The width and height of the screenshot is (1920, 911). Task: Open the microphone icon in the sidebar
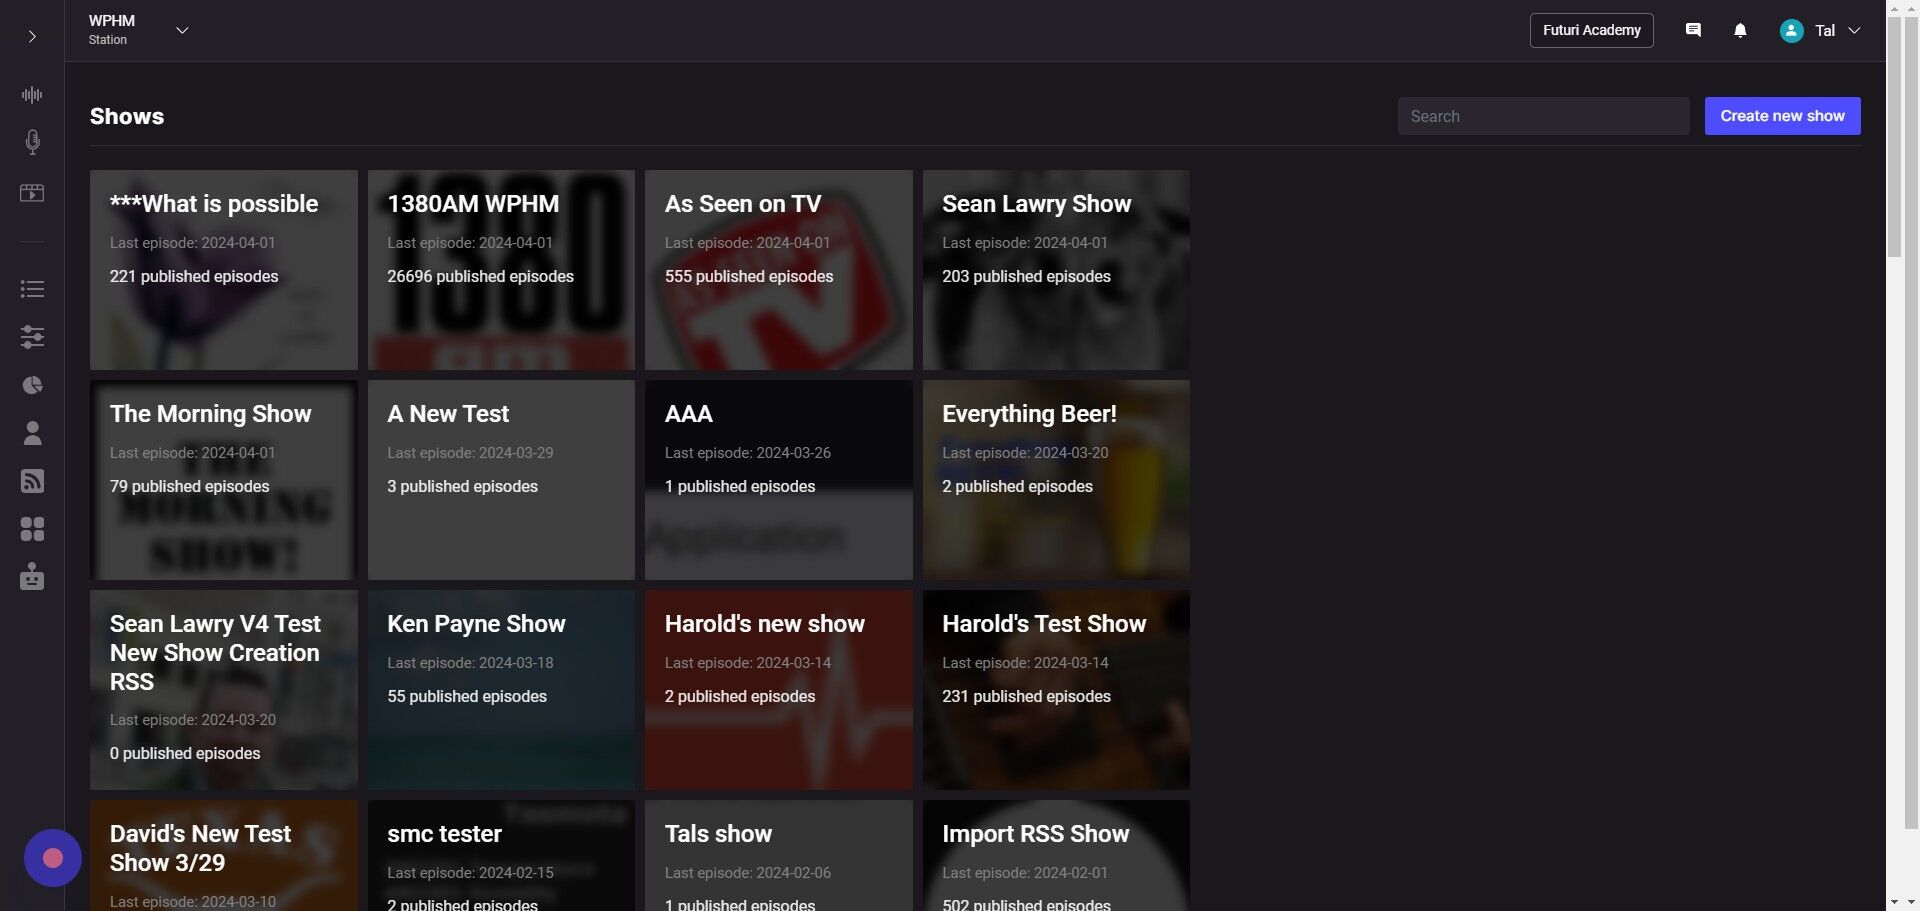pos(32,142)
